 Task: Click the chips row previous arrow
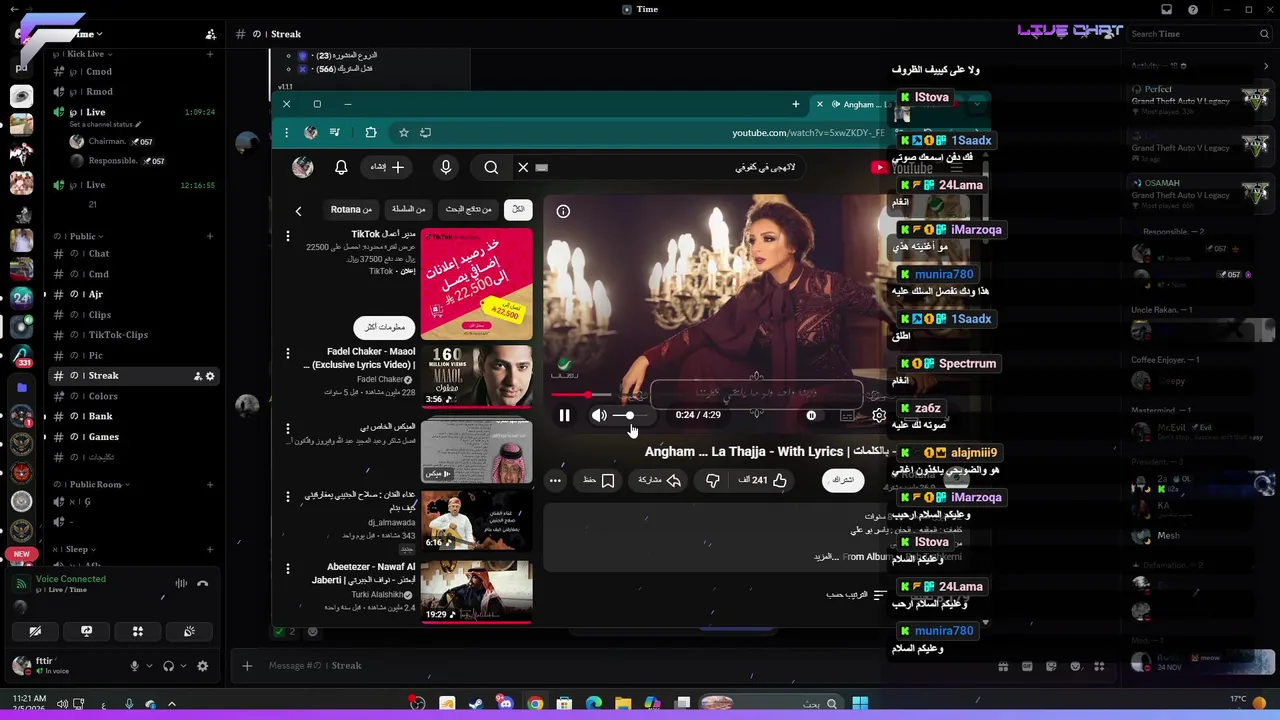click(298, 211)
